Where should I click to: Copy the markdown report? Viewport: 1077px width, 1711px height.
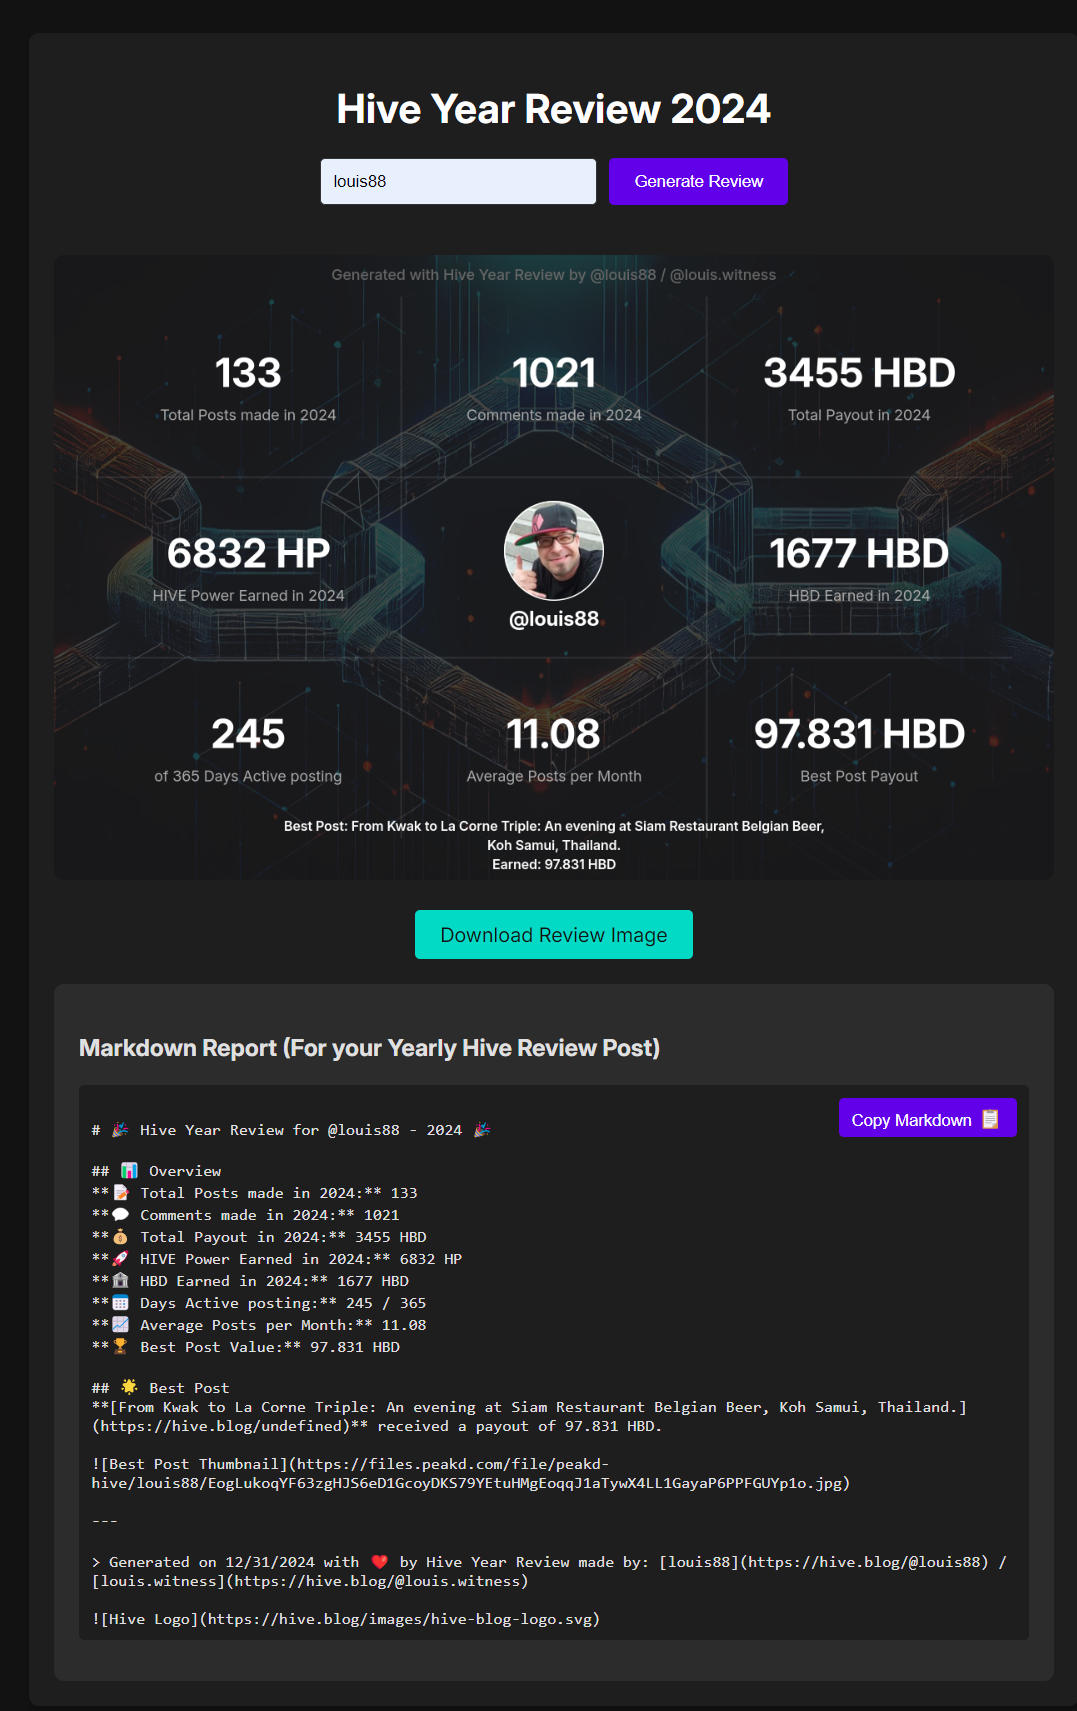coord(927,1119)
